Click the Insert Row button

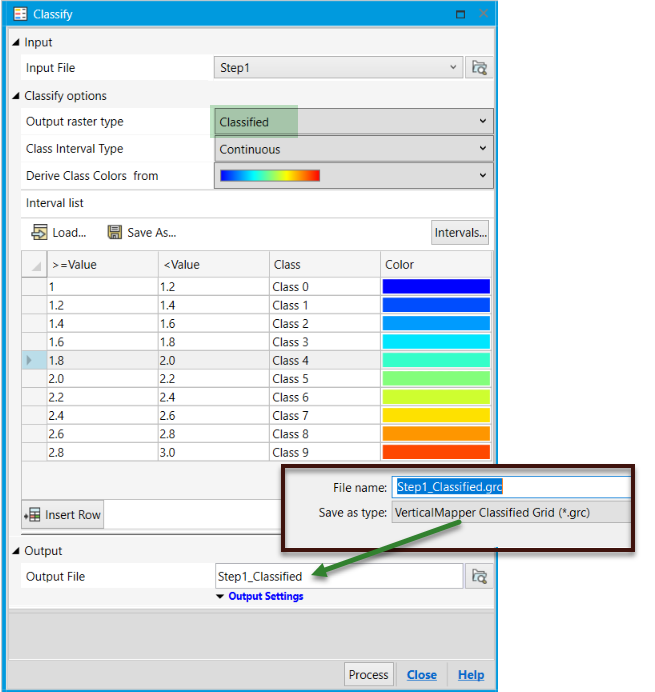62,515
